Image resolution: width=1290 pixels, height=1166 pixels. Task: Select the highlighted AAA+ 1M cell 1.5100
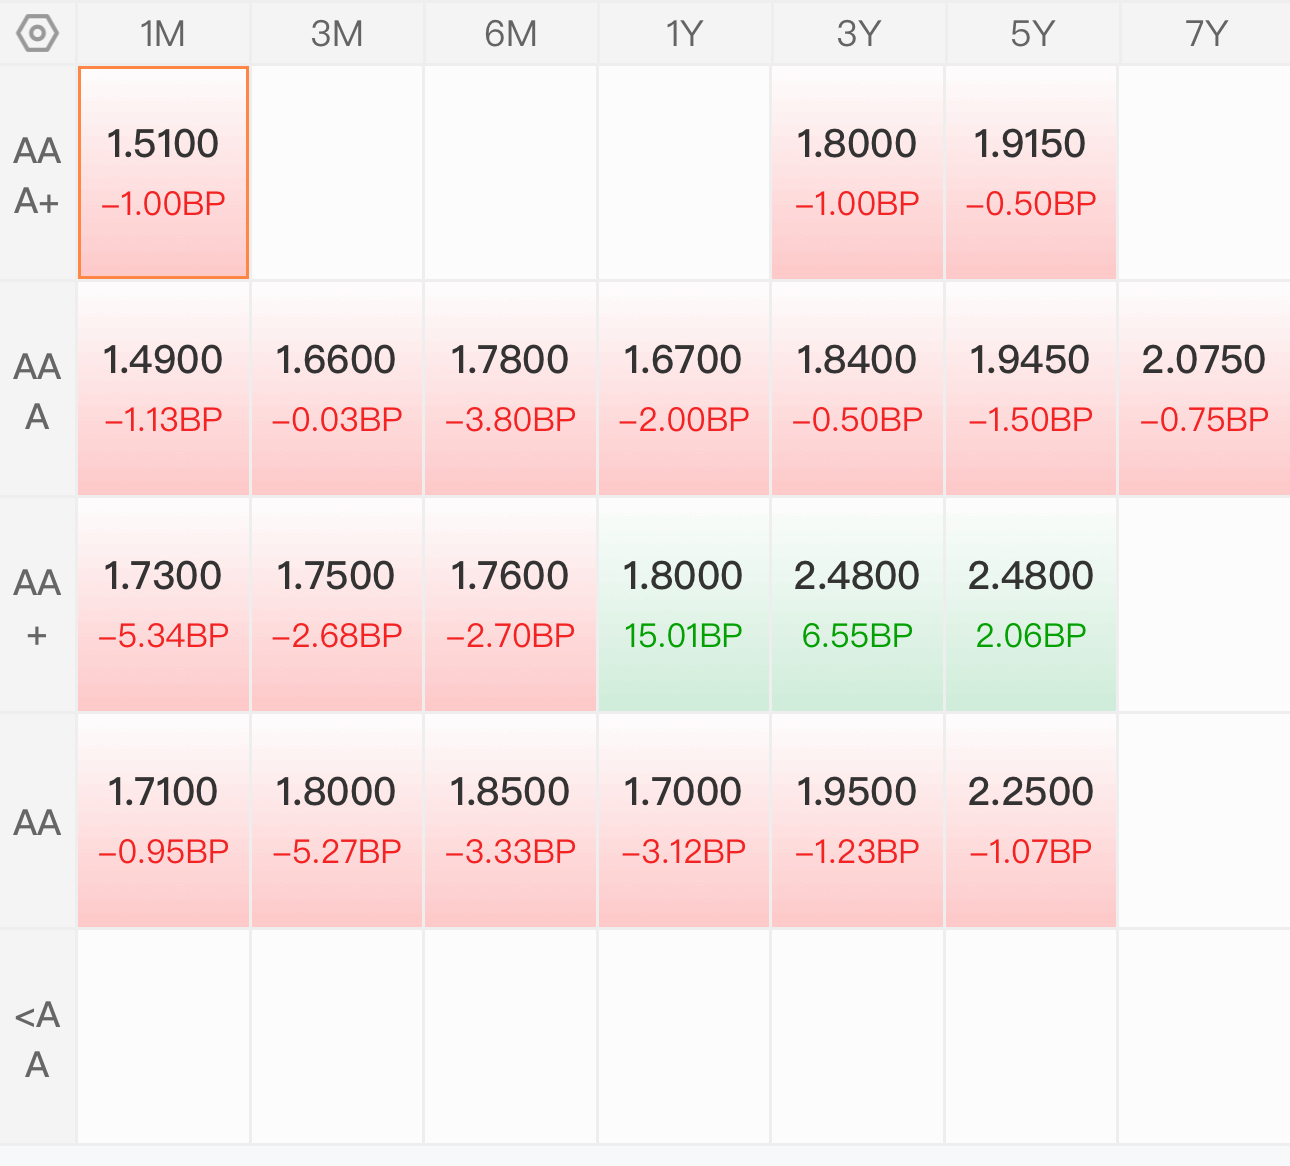coord(163,173)
